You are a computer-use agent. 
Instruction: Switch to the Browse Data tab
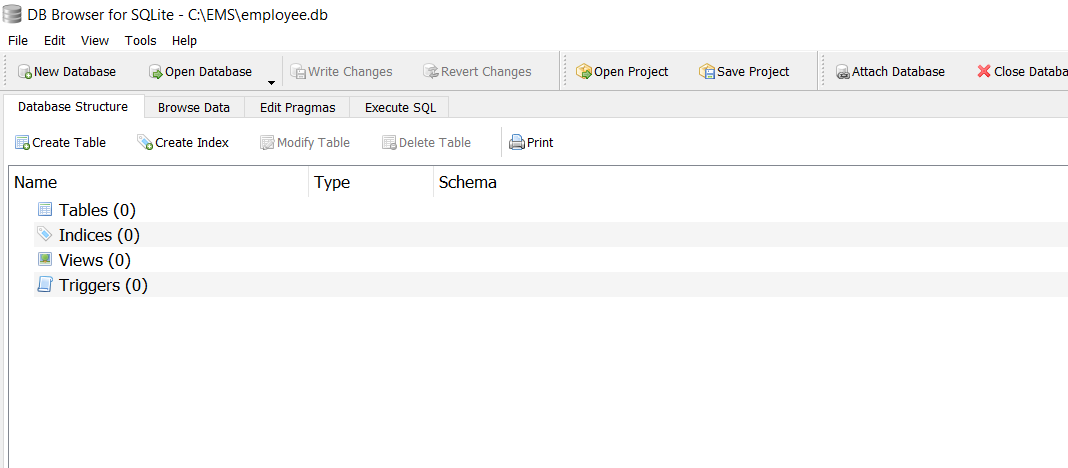click(193, 108)
